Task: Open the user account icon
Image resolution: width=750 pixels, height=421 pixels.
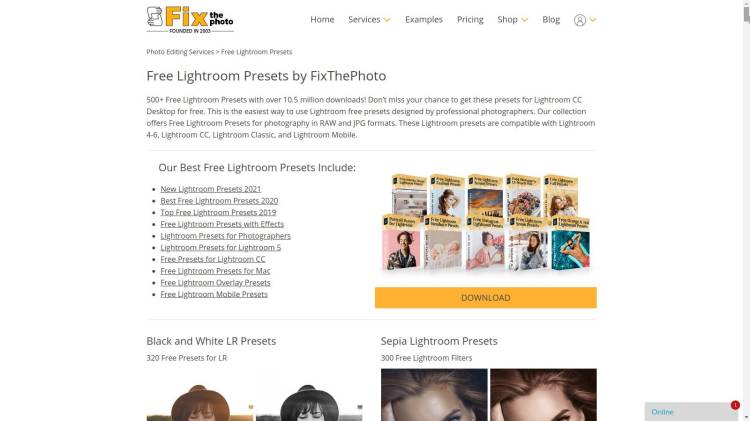Action: coord(580,20)
